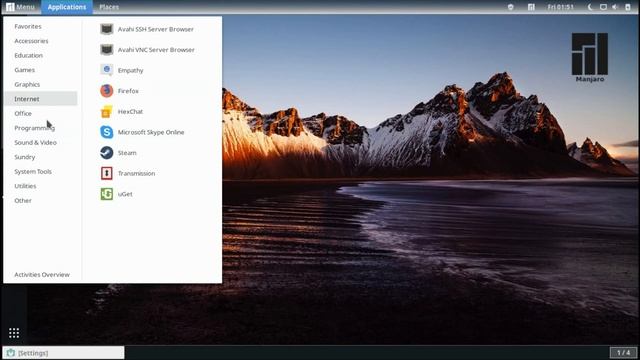Screen dimensions: 640x360
Task: Click the display icon in the top bar
Action: click(x=603, y=7)
